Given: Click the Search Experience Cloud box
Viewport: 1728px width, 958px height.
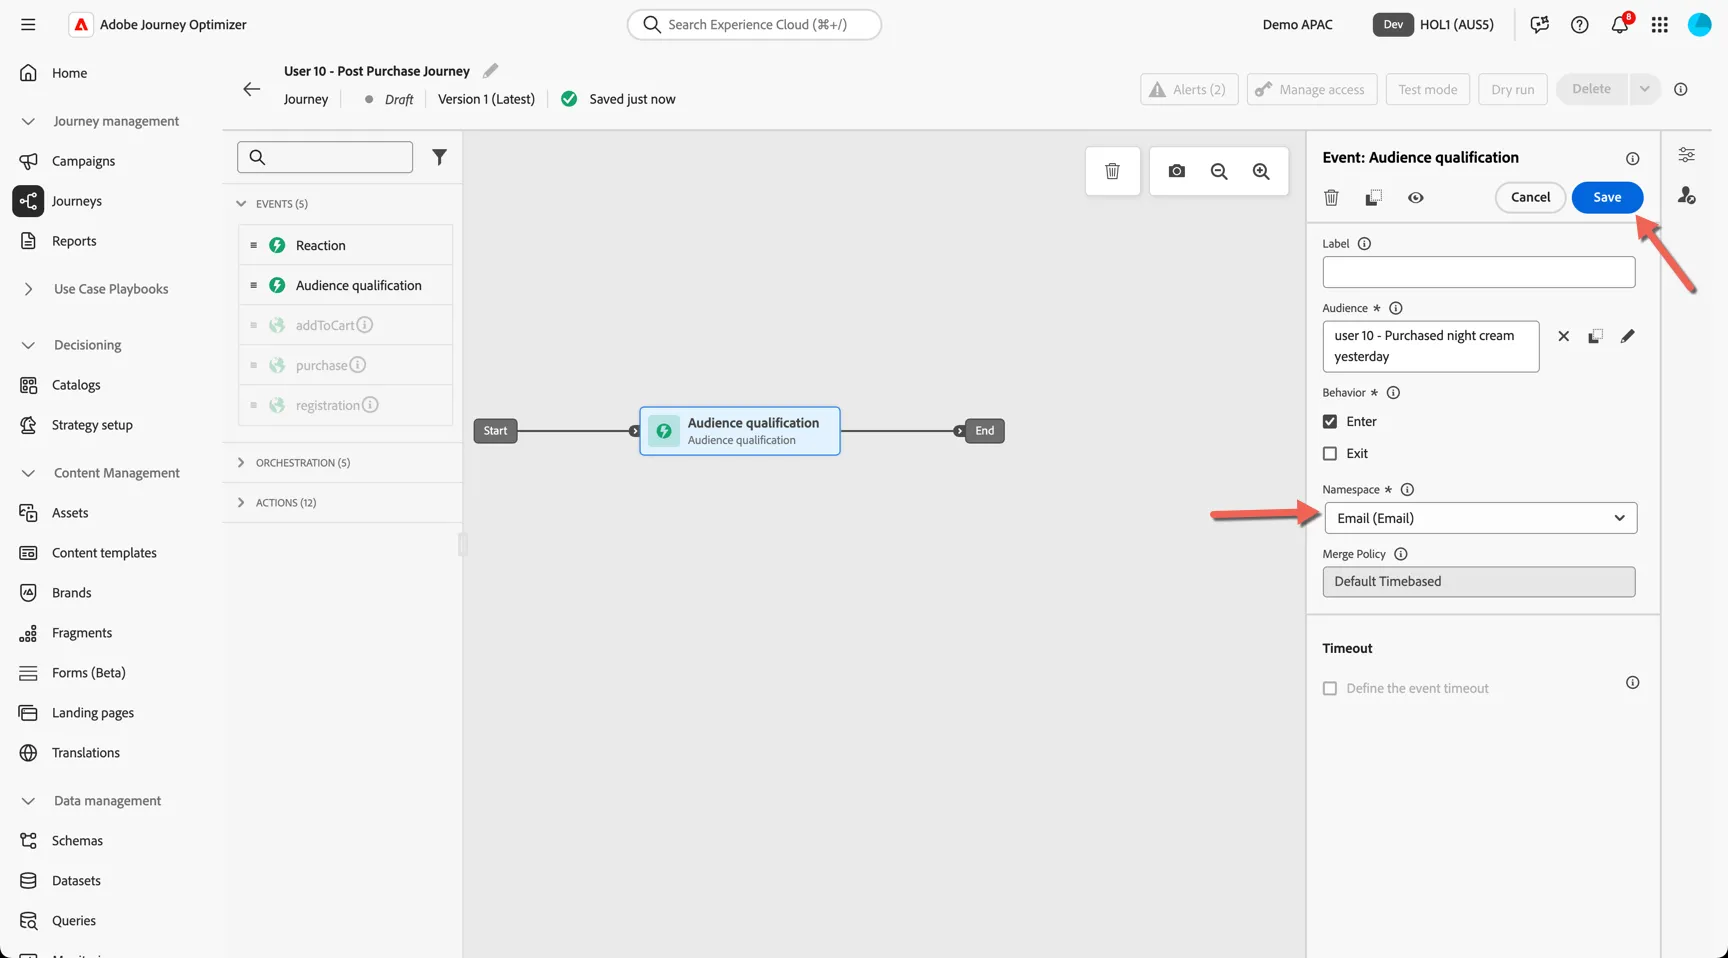Looking at the screenshot, I should (754, 24).
